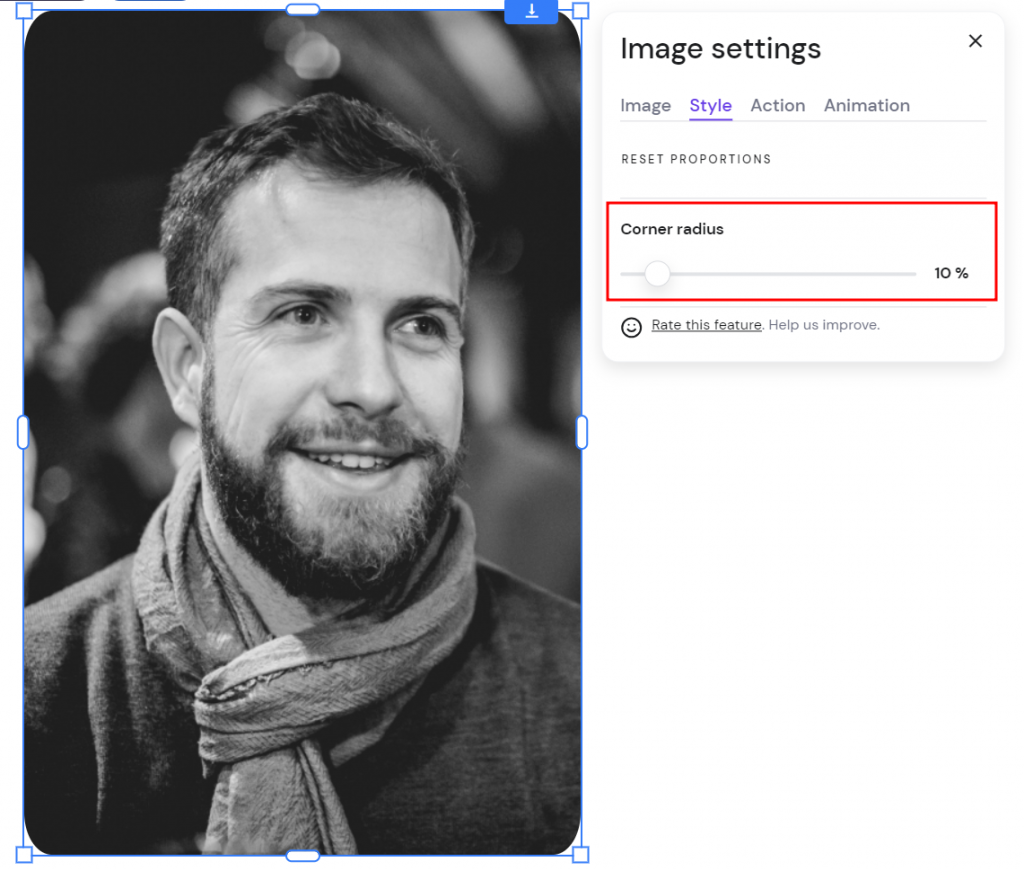Close the Image settings panel

coord(975,41)
